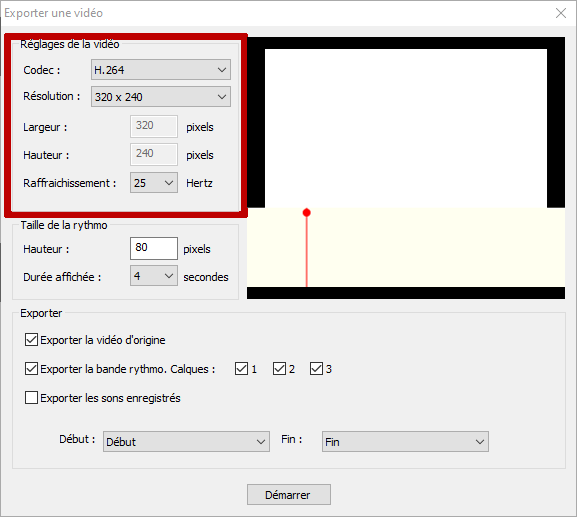Image resolution: width=577 pixels, height=517 pixels.
Task: Open the Raffraichissement dropdown set to 25
Action: point(154,183)
